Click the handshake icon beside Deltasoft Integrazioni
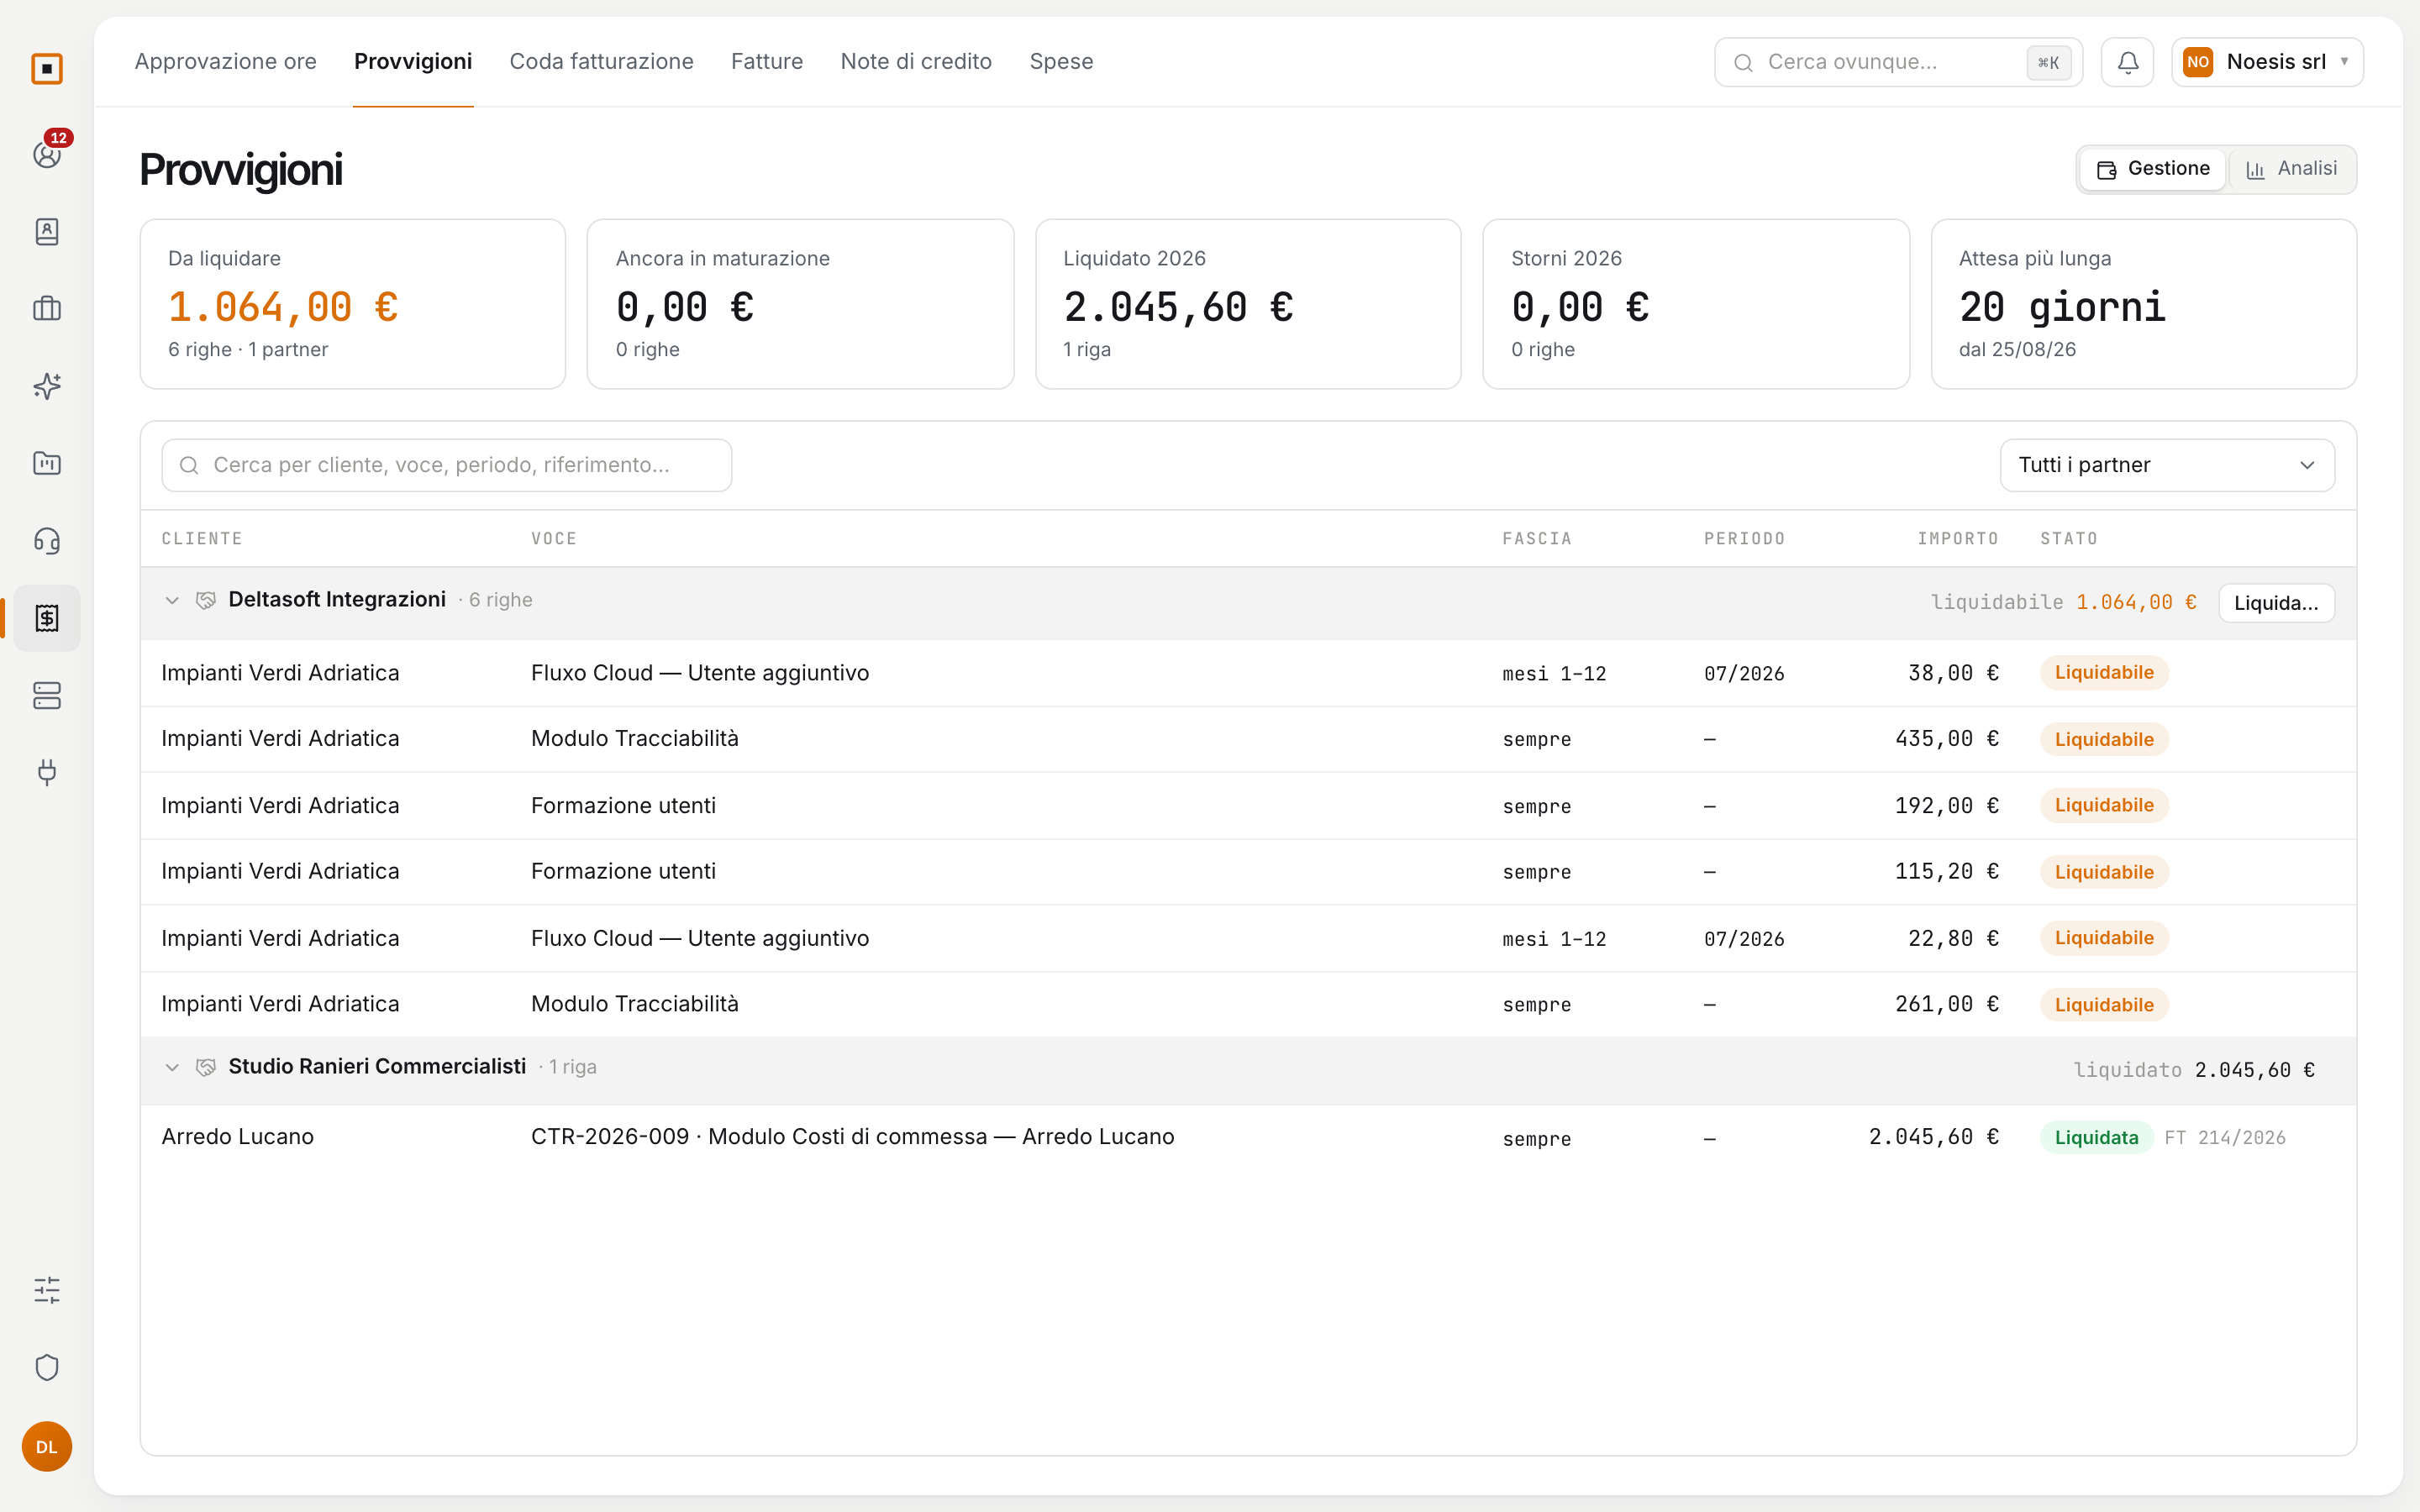This screenshot has width=2420, height=1512. 206,600
